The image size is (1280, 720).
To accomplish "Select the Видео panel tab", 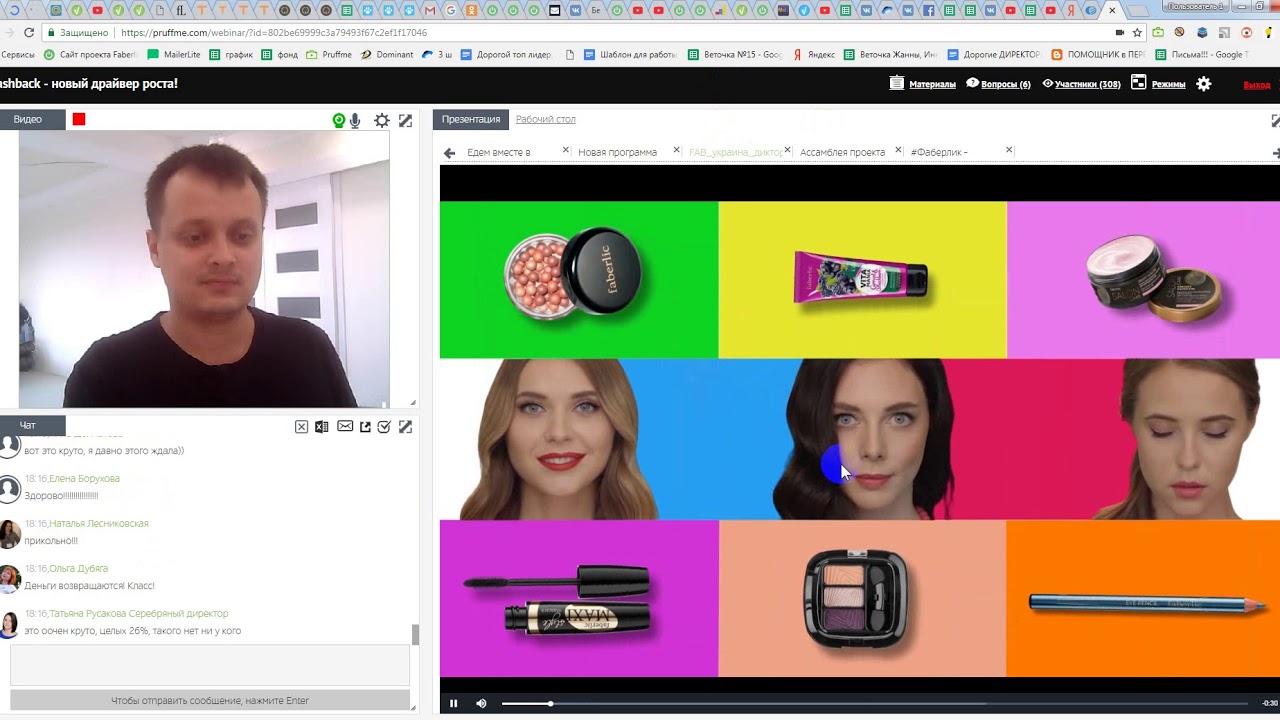I will (x=32, y=119).
